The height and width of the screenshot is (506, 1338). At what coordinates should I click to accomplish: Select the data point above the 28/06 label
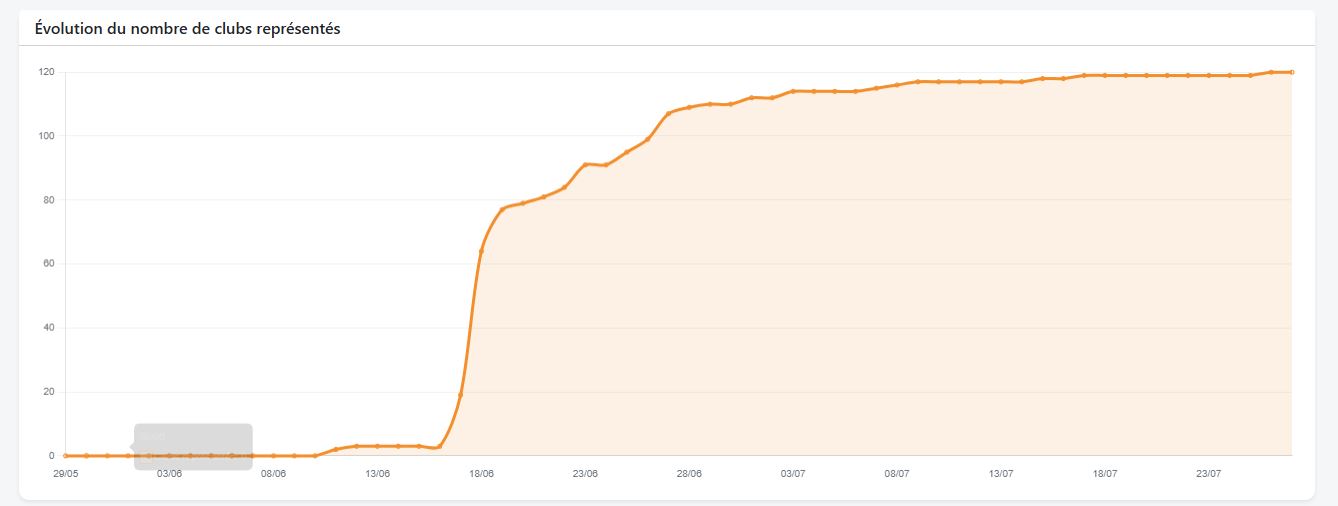(689, 107)
